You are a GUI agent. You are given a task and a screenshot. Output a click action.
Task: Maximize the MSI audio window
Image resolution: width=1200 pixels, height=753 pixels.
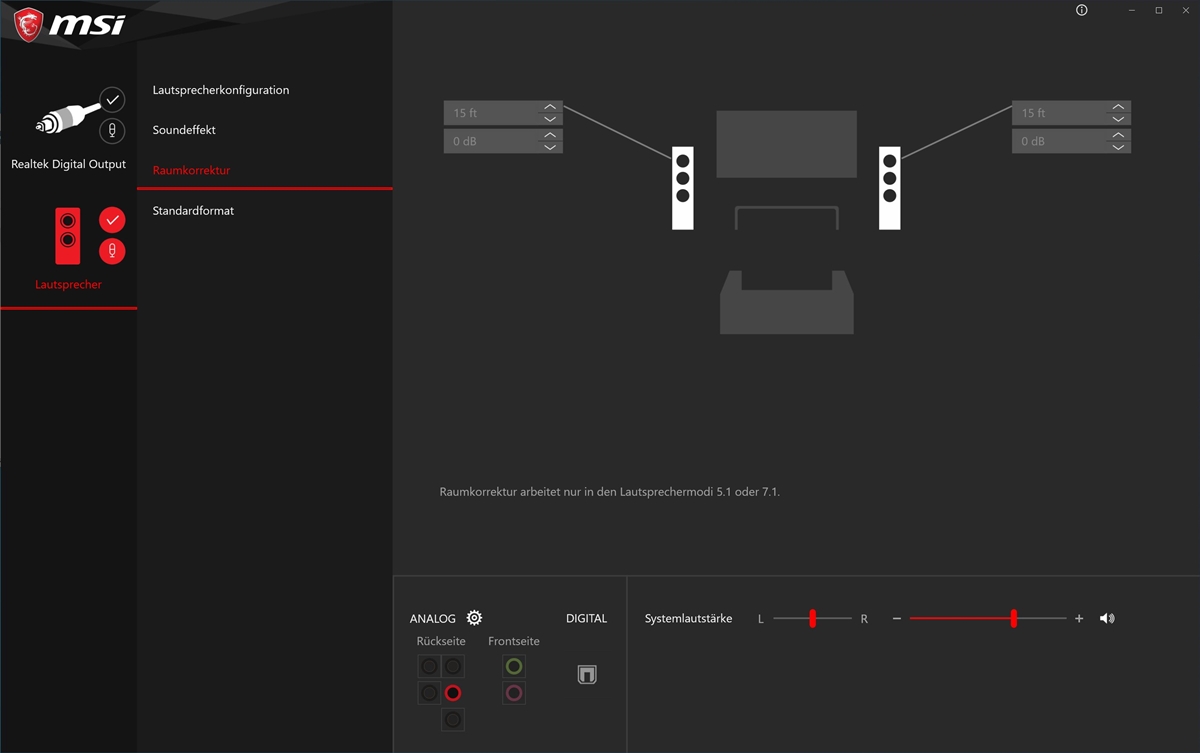coord(1159,10)
